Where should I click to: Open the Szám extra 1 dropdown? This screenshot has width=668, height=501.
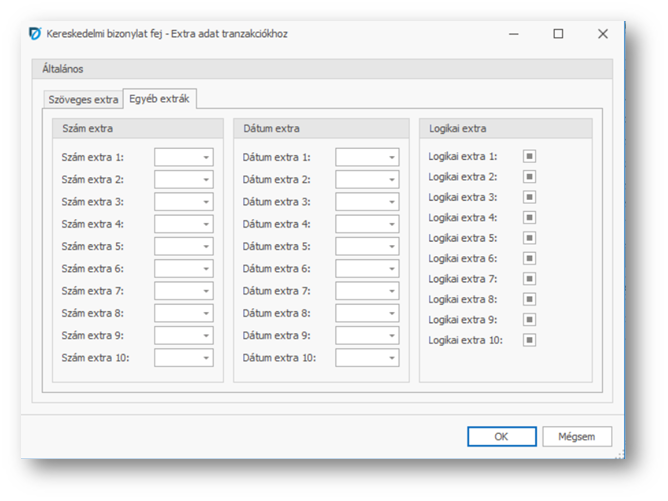[205, 158]
